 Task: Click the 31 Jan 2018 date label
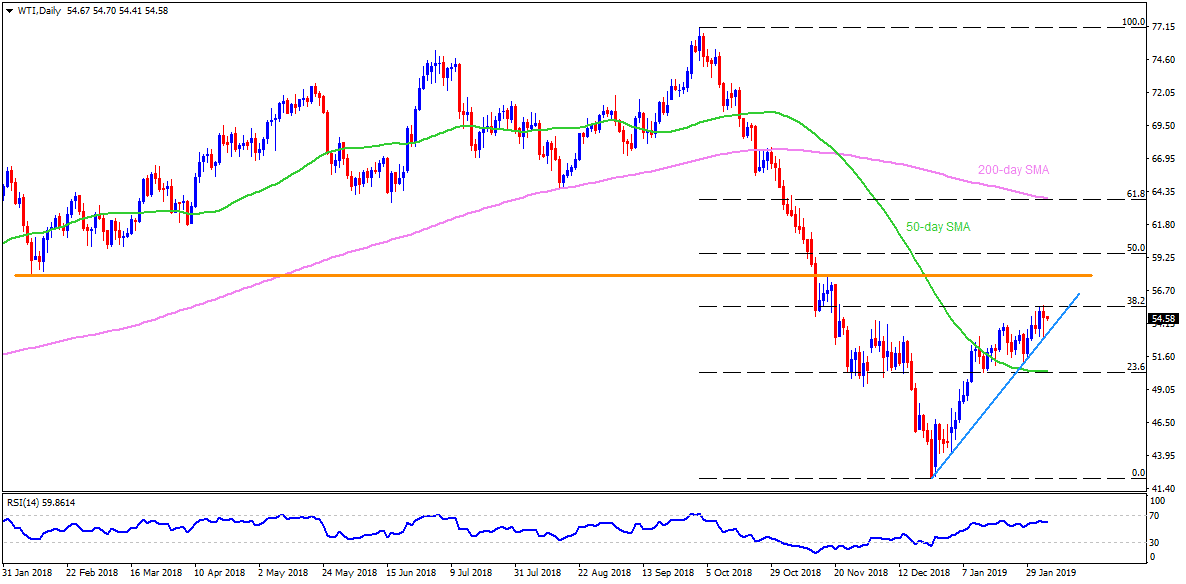(30, 574)
